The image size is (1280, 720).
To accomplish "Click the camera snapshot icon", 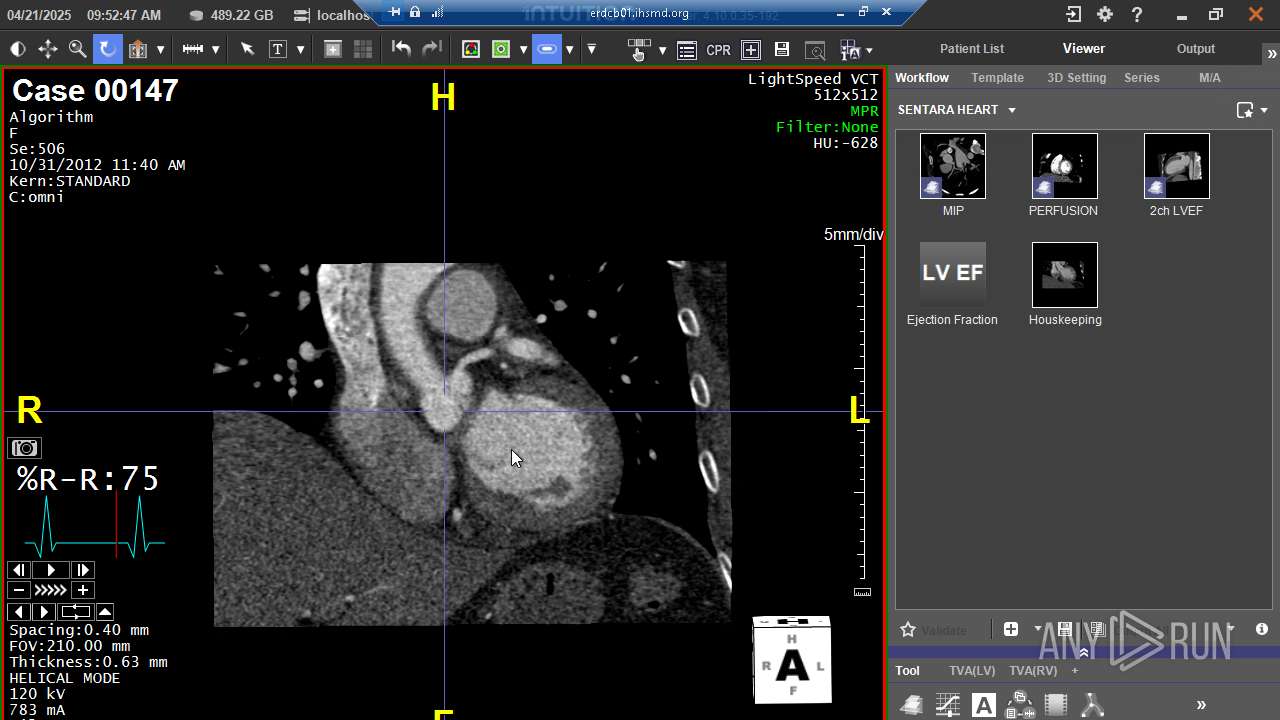I will tap(24, 448).
